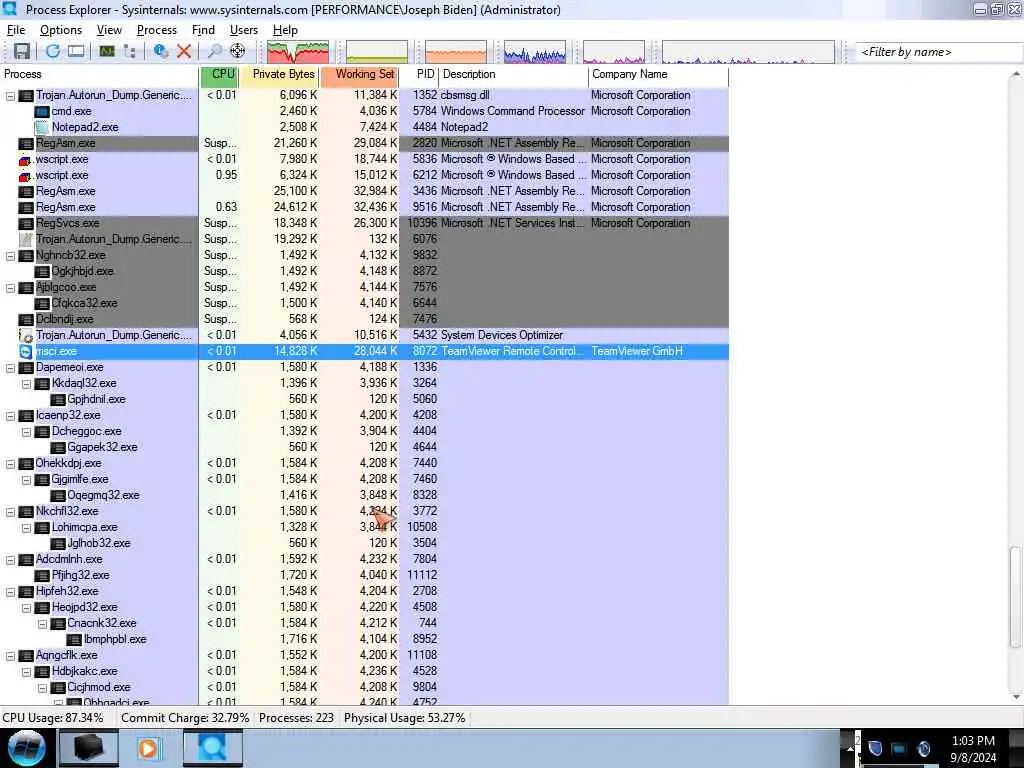Sort by the Description column header
The height and width of the screenshot is (768, 1024).
coord(513,74)
